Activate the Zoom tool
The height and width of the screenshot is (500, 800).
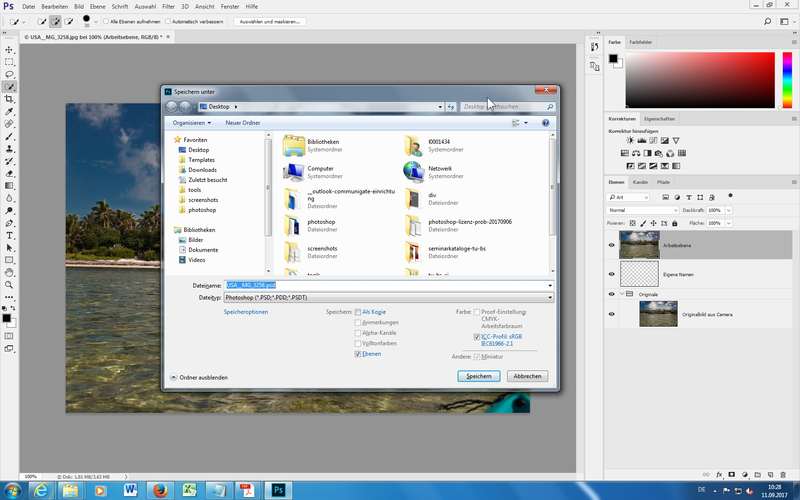[x=10, y=285]
